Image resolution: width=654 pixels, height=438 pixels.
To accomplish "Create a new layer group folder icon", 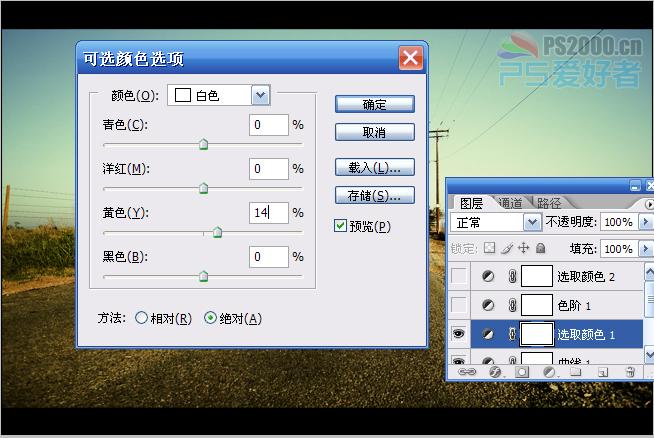I will click(576, 372).
